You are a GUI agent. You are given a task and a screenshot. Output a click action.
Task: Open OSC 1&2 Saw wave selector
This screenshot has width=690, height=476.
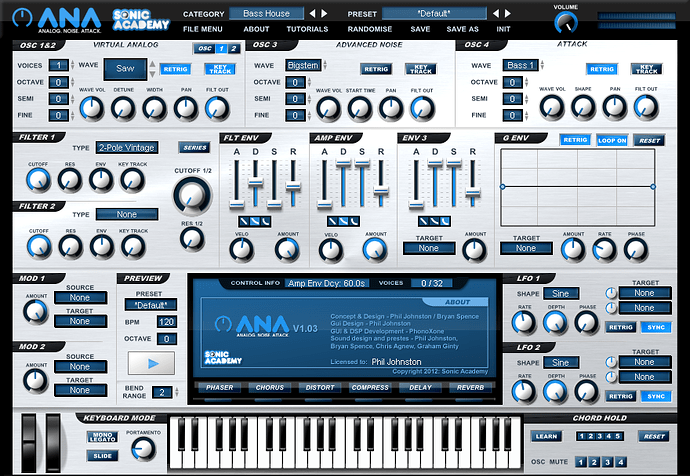point(125,69)
